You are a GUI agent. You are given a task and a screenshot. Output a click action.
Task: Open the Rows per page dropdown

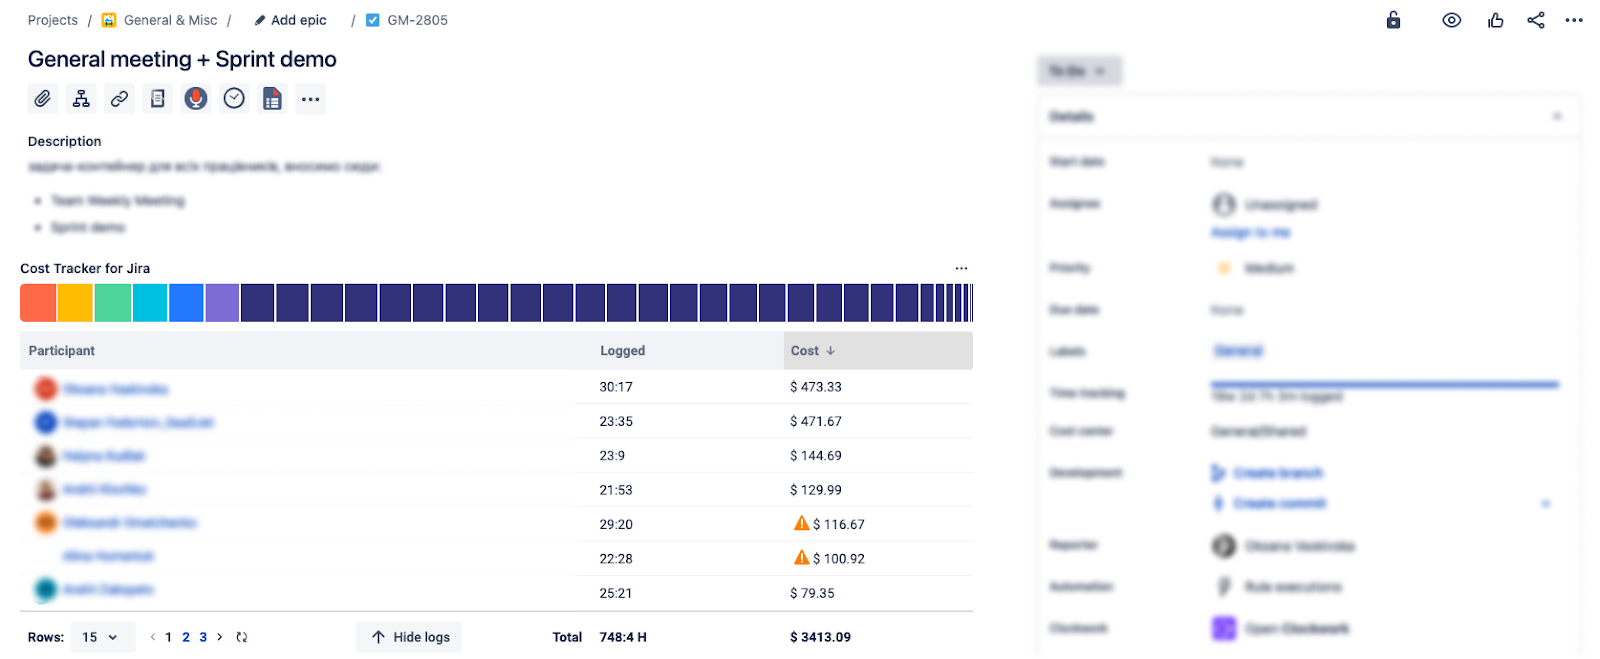click(101, 637)
